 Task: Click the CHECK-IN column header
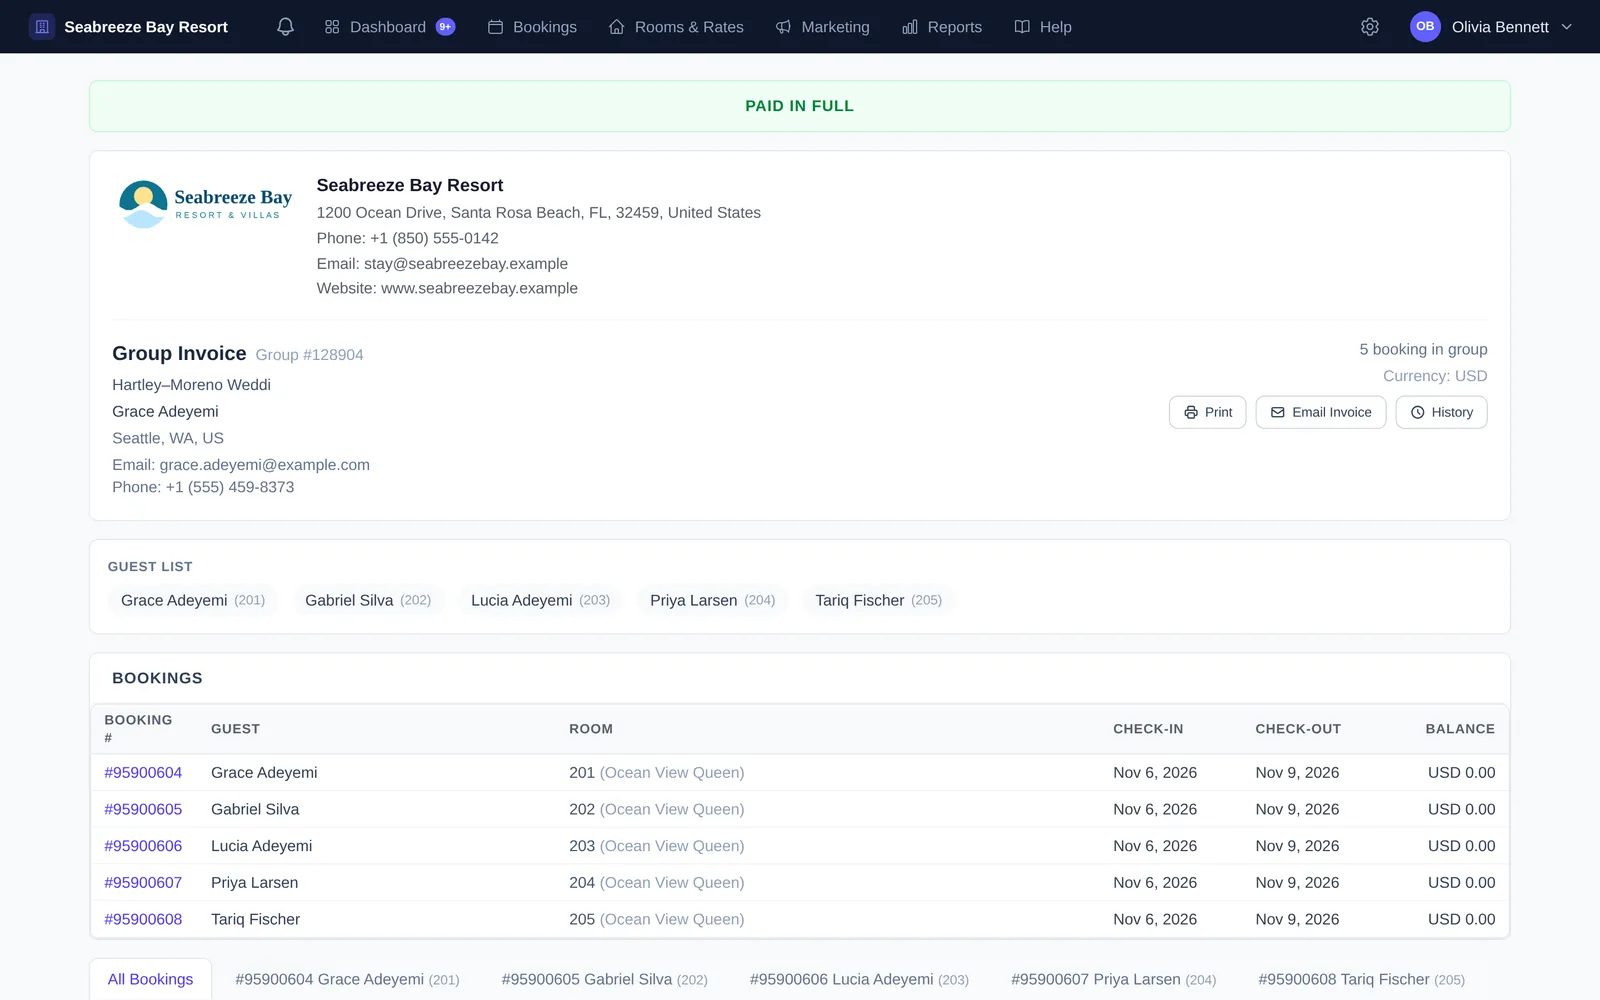(x=1148, y=729)
